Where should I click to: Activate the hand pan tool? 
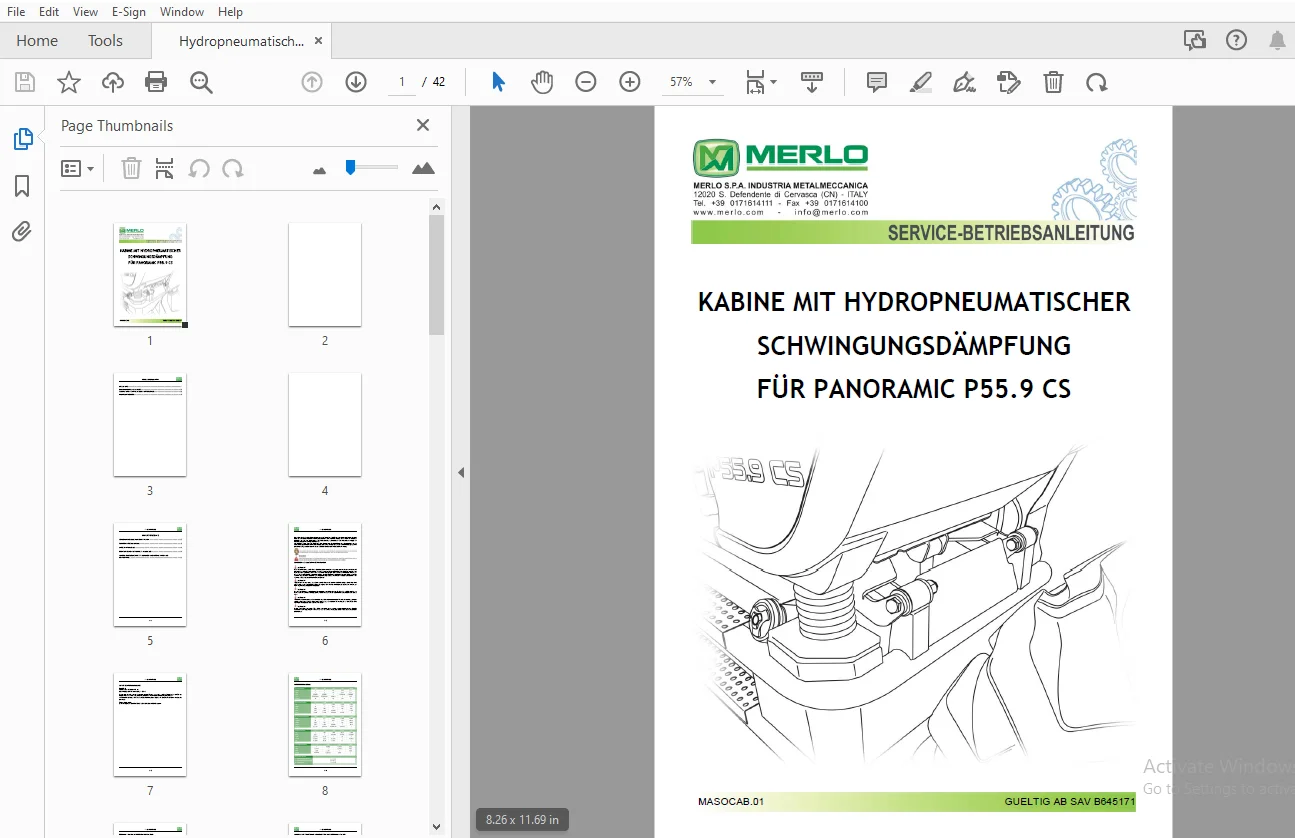tap(542, 82)
